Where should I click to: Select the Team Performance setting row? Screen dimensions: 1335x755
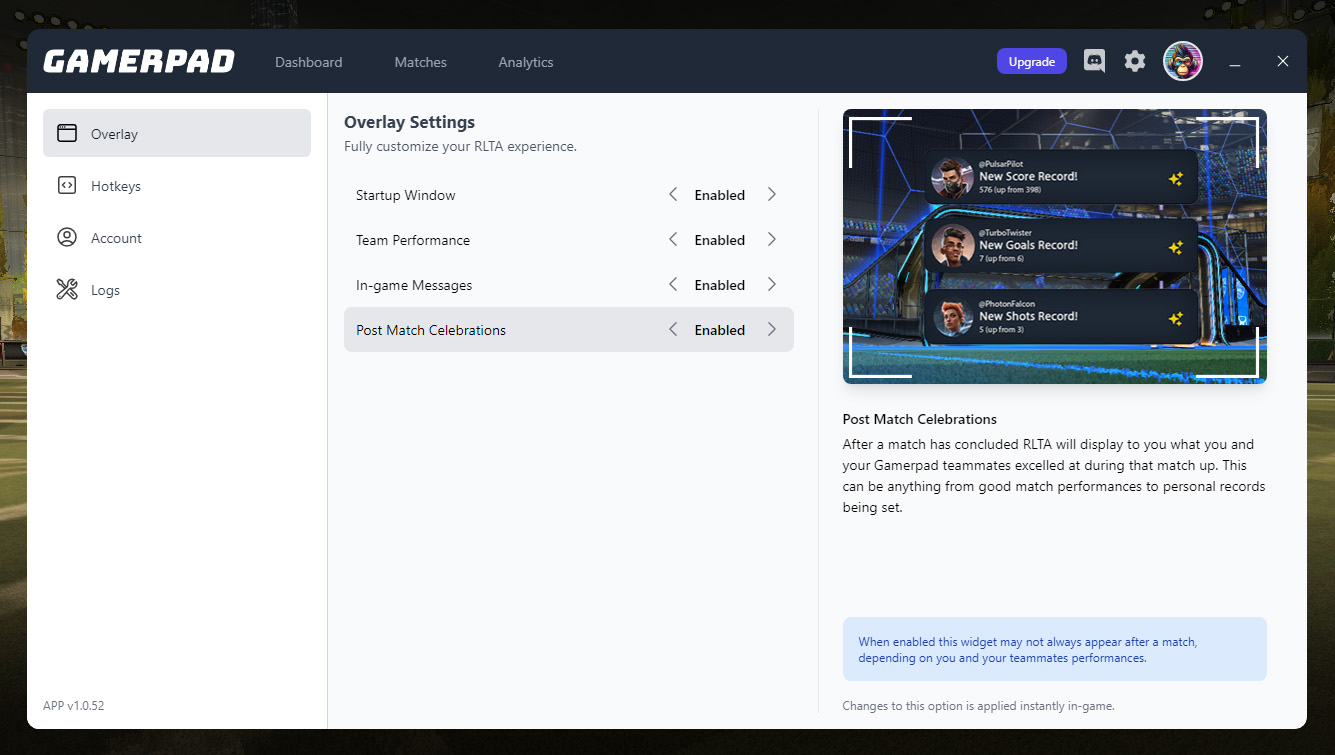pos(569,239)
